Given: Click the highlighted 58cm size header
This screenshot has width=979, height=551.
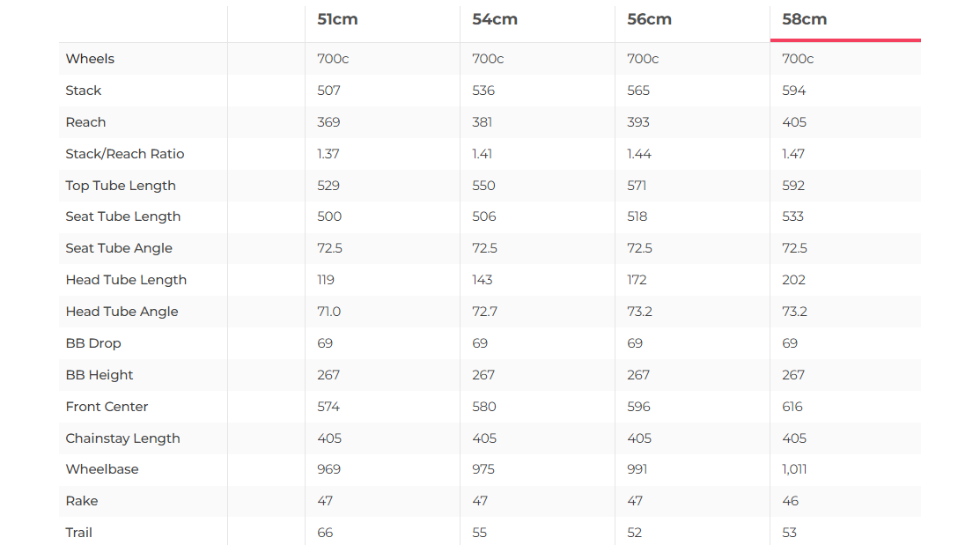Looking at the screenshot, I should [804, 20].
